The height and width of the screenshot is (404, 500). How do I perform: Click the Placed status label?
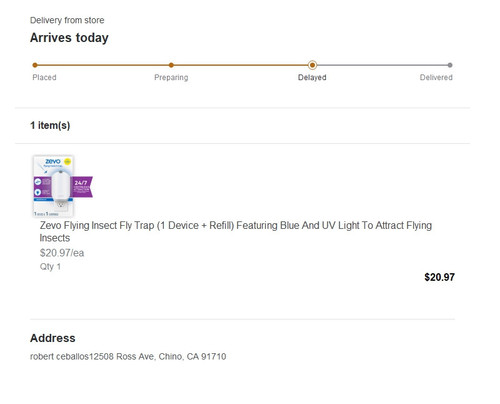(x=44, y=77)
